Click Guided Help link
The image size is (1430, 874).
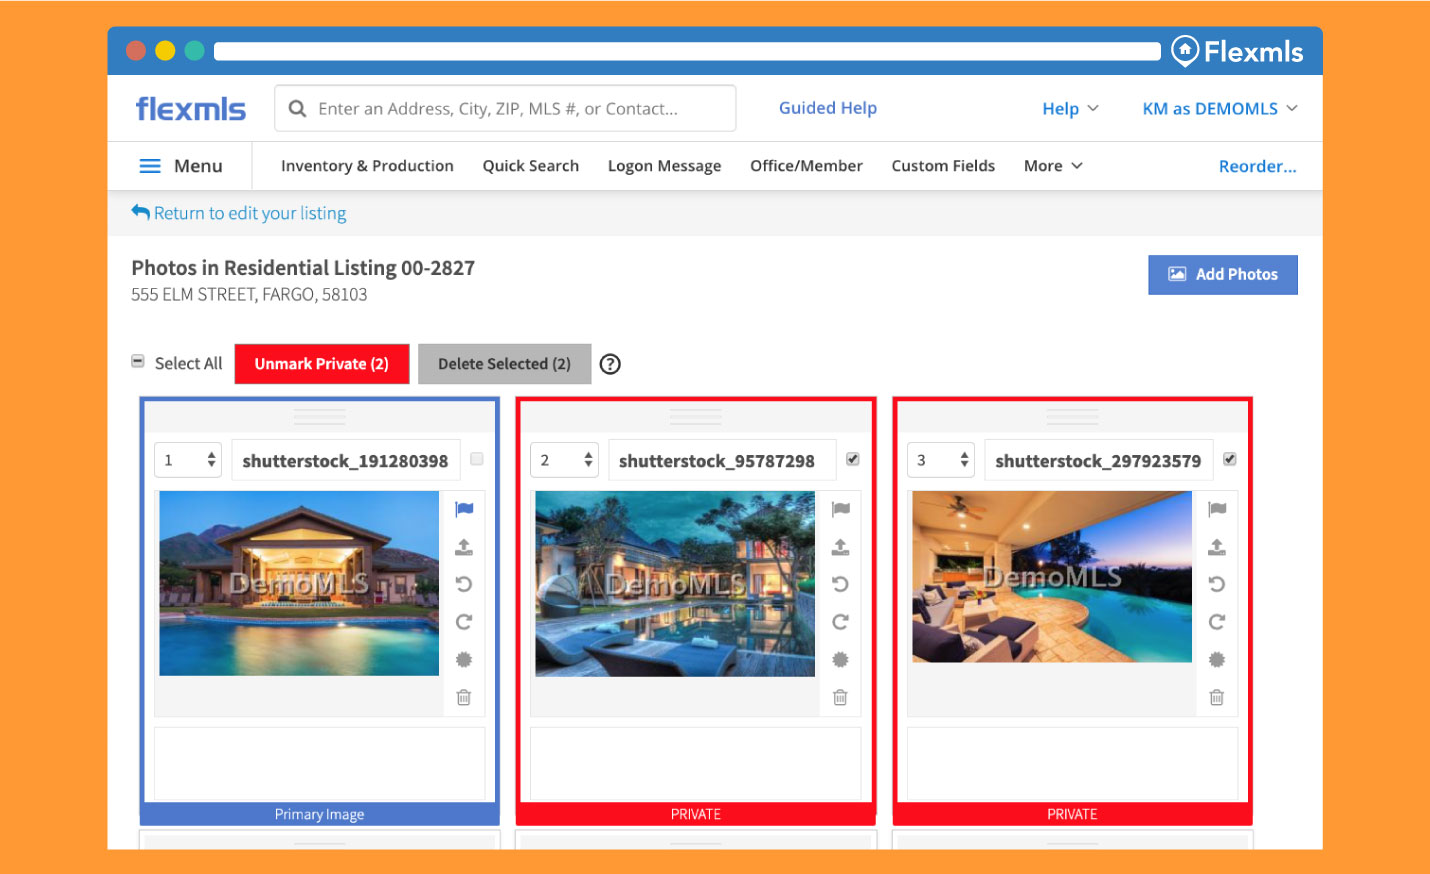(x=828, y=108)
